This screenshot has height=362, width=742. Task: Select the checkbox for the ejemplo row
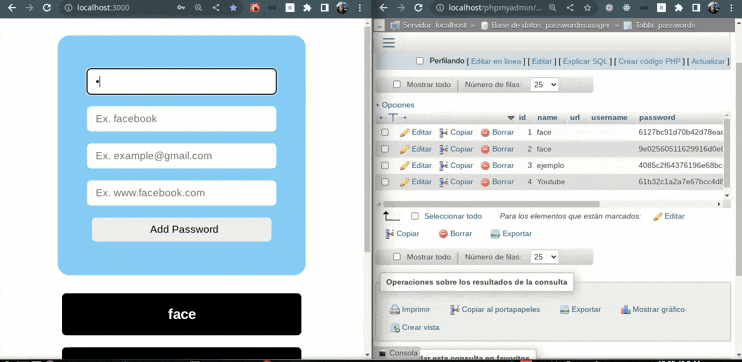coord(385,166)
